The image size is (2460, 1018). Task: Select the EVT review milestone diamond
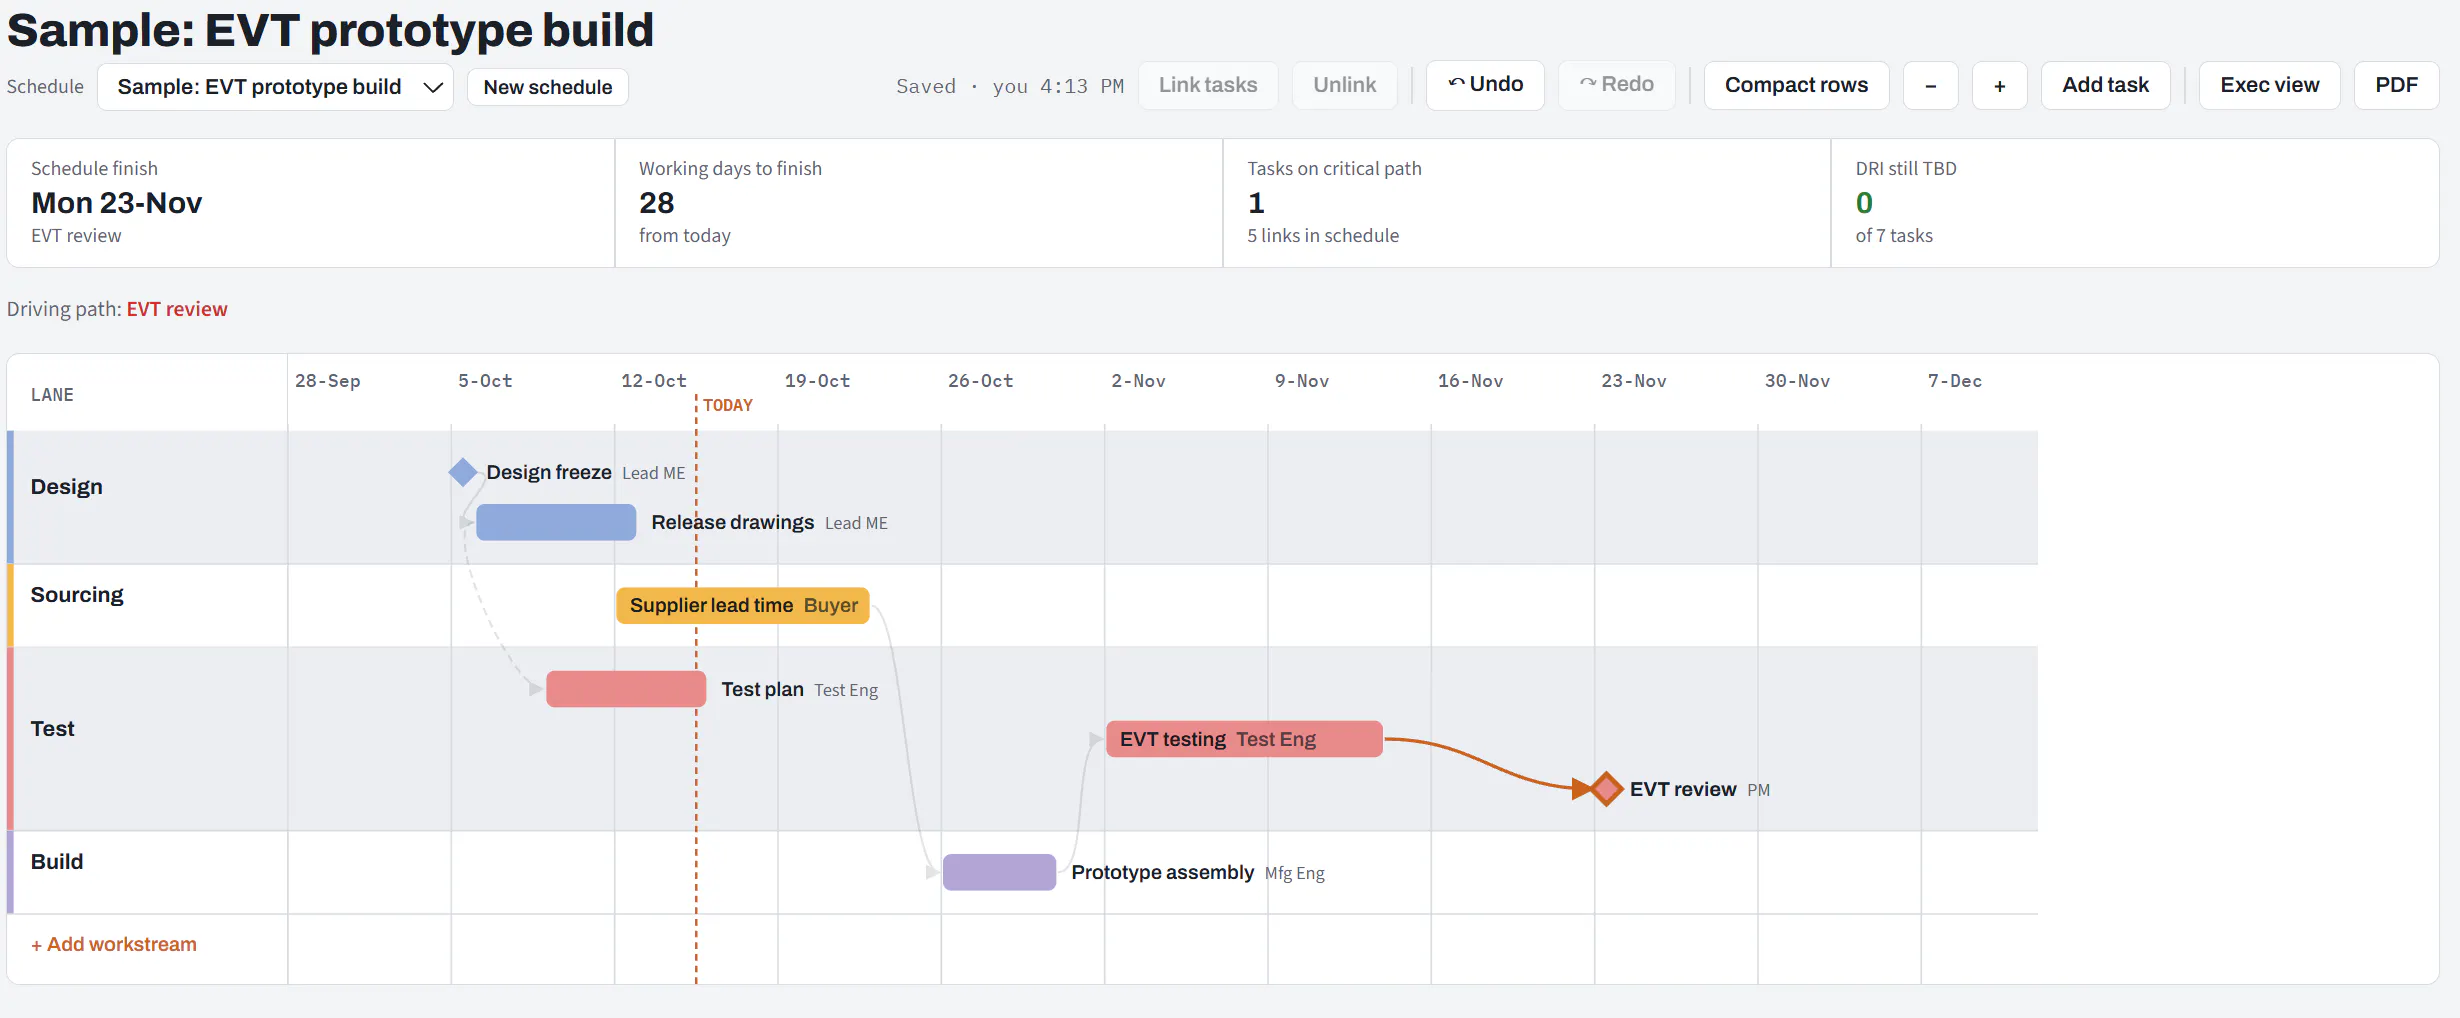[1606, 789]
